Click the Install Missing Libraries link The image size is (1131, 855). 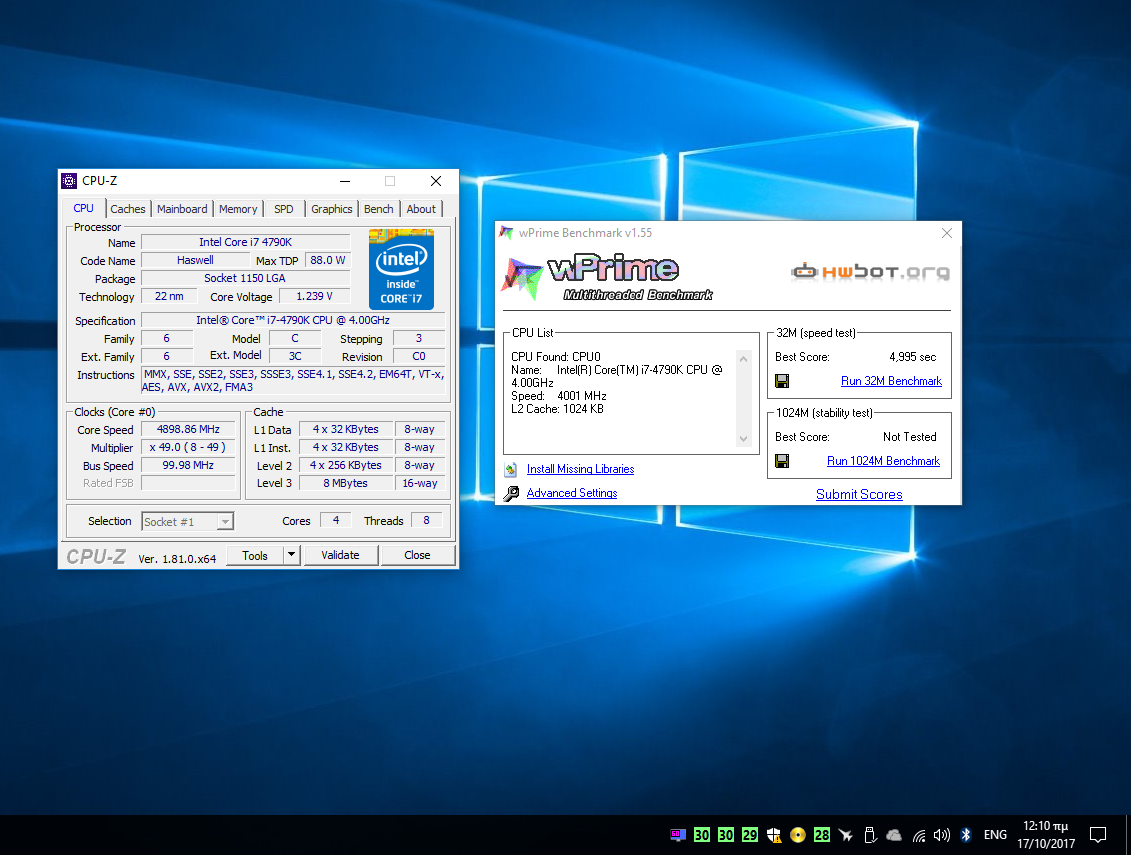pyautogui.click(x=581, y=469)
